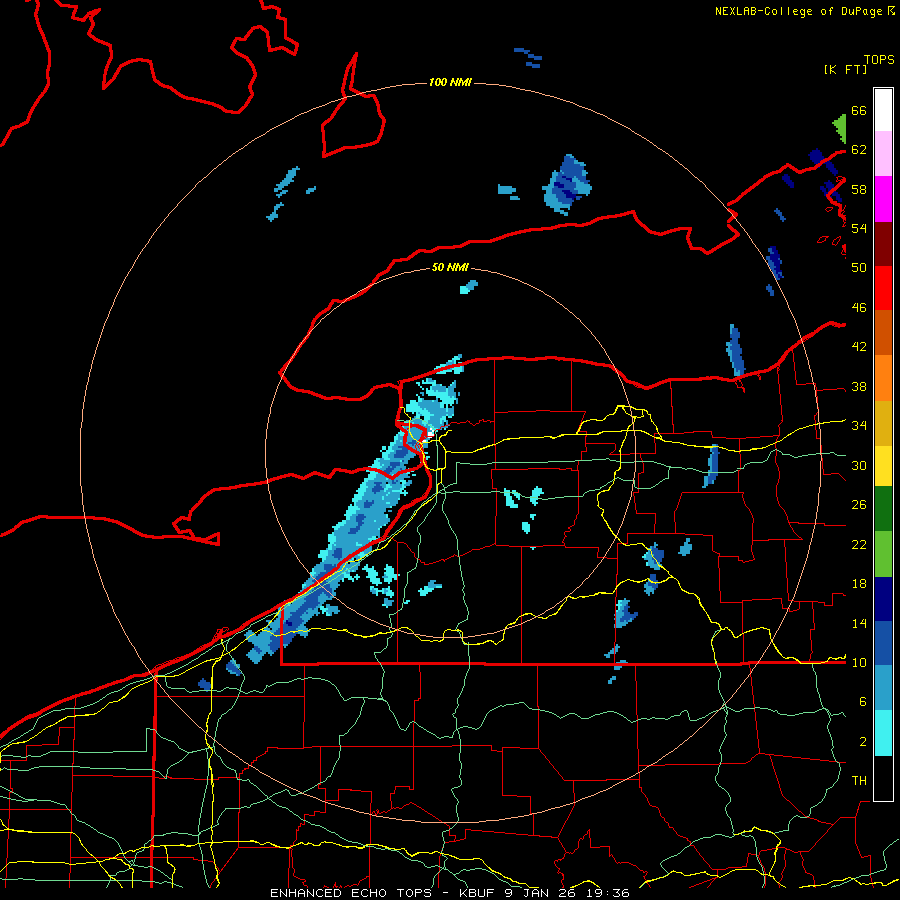
Task: Click the magenta legend swatch
Action: pos(883,198)
